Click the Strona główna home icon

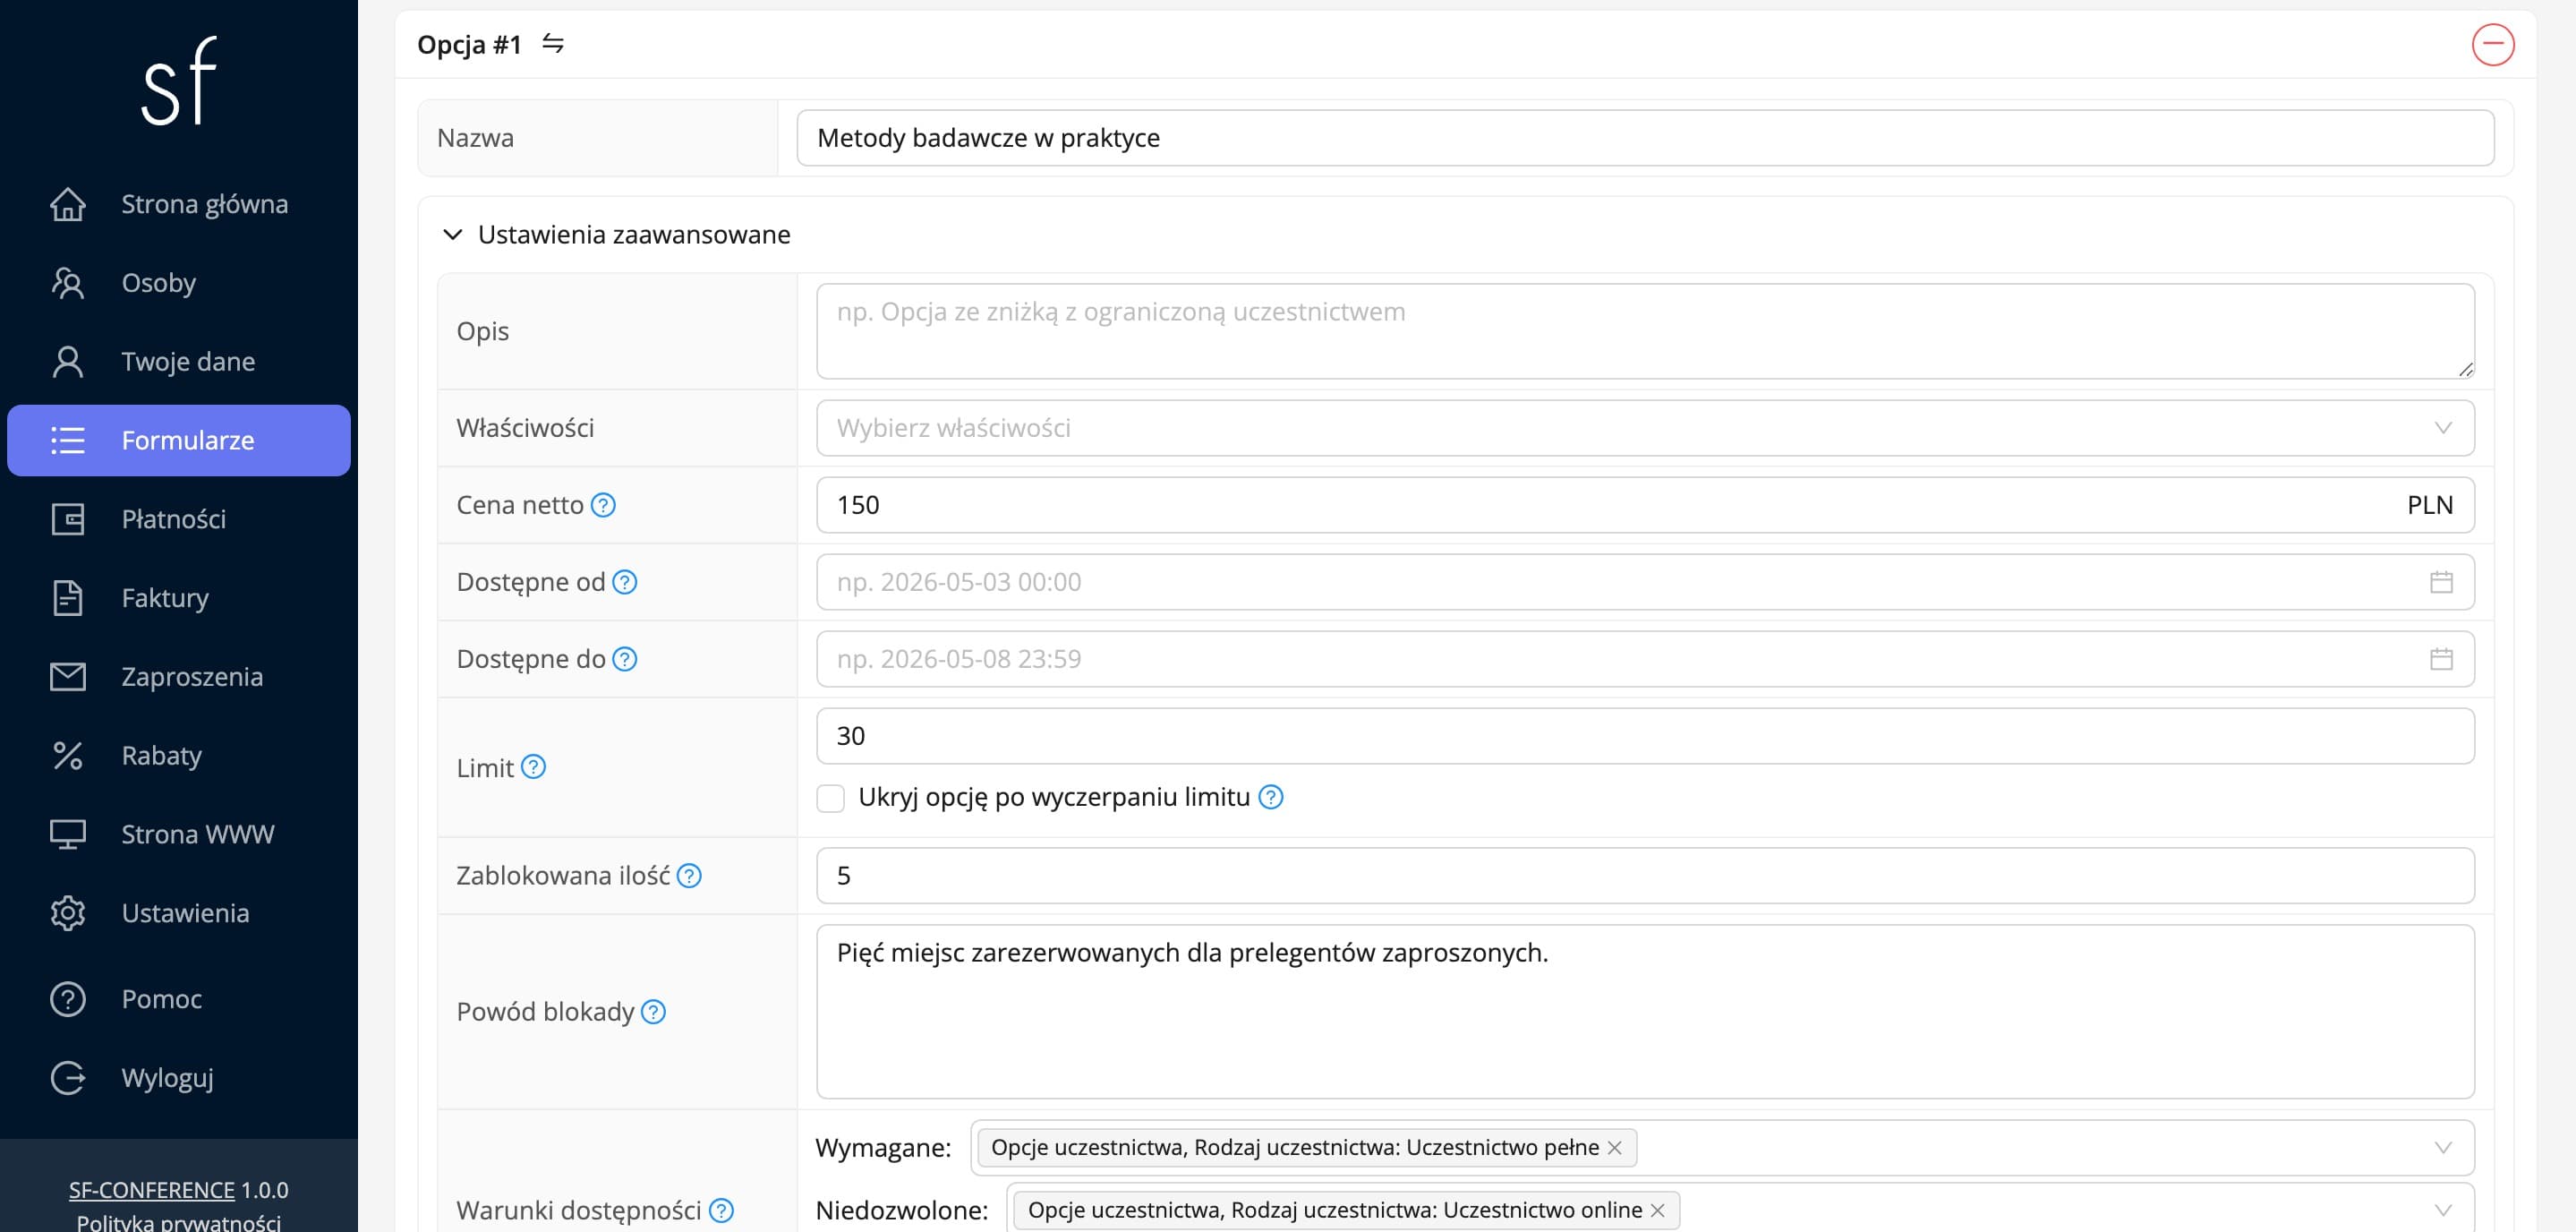coord(68,204)
